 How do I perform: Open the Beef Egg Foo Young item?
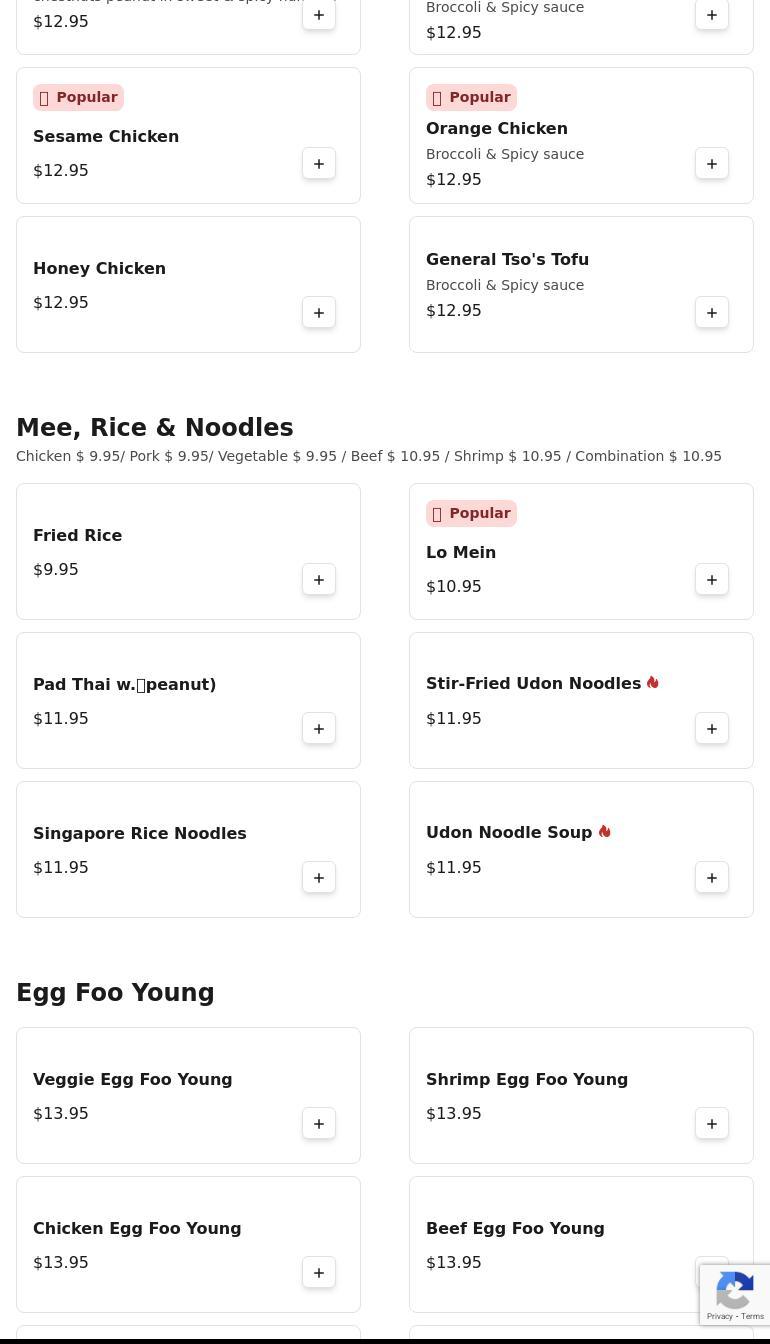click(x=515, y=1229)
